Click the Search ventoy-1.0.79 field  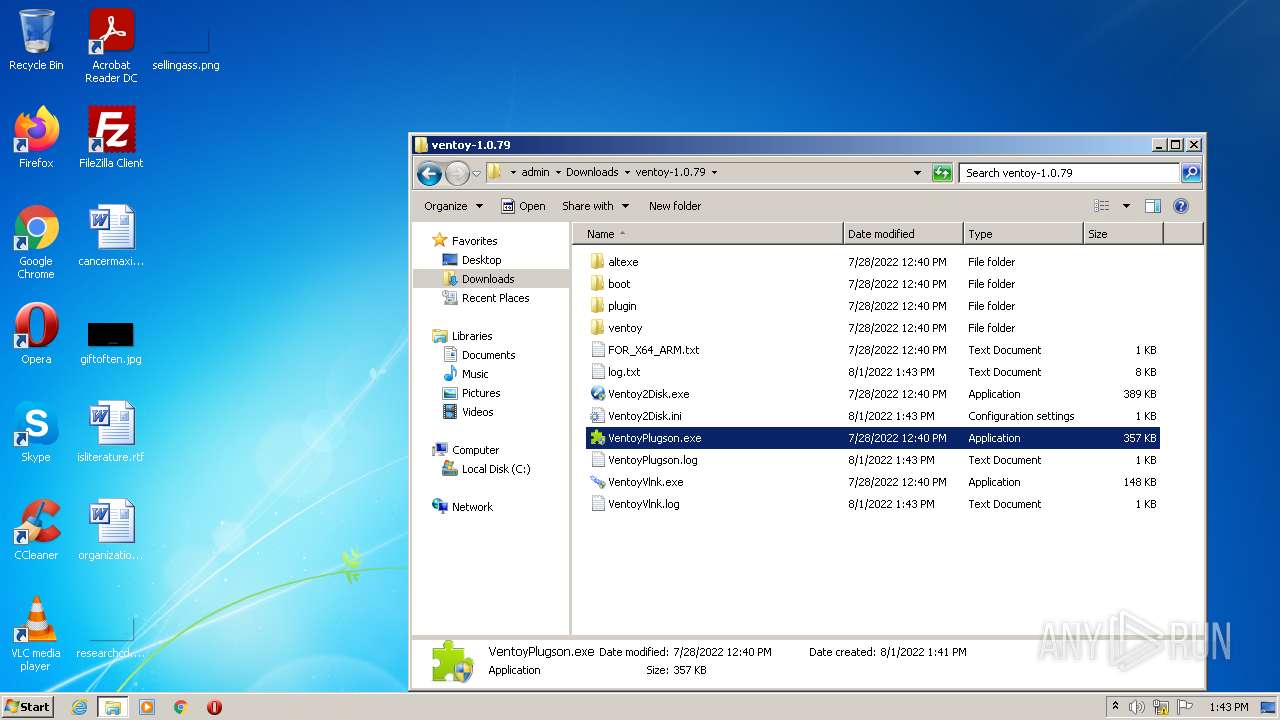(1069, 173)
